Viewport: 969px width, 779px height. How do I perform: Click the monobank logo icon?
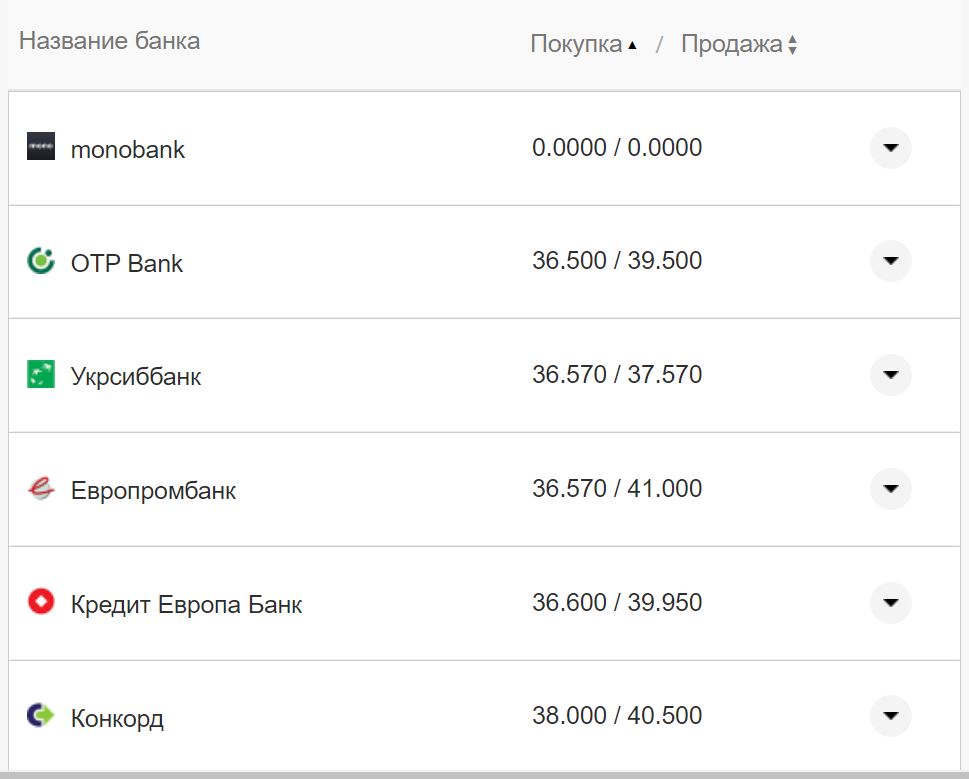(40, 147)
